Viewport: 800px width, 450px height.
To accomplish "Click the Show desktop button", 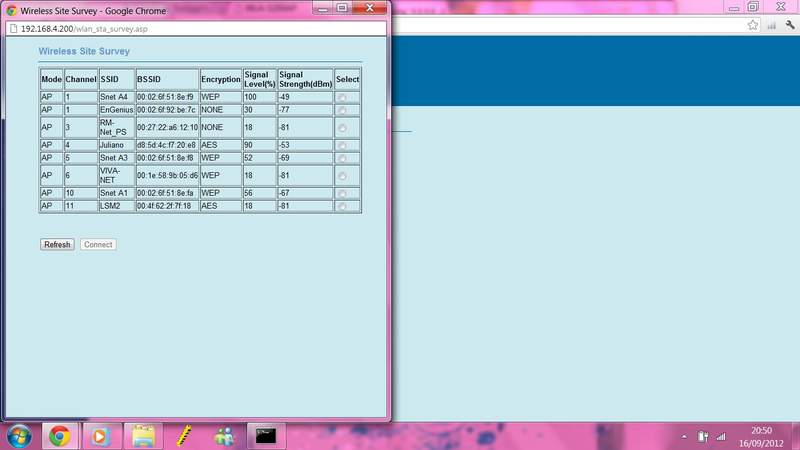I will pos(796,436).
